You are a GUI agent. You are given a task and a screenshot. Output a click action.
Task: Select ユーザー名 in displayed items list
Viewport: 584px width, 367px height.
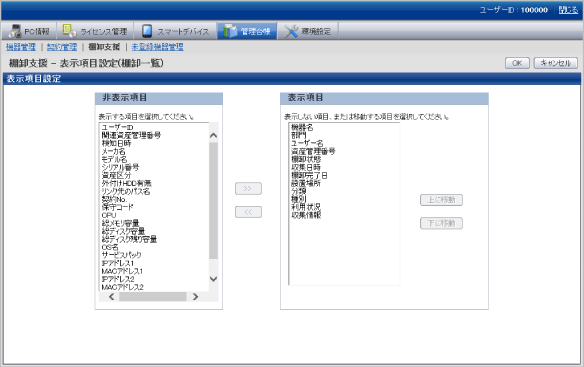coord(307,143)
